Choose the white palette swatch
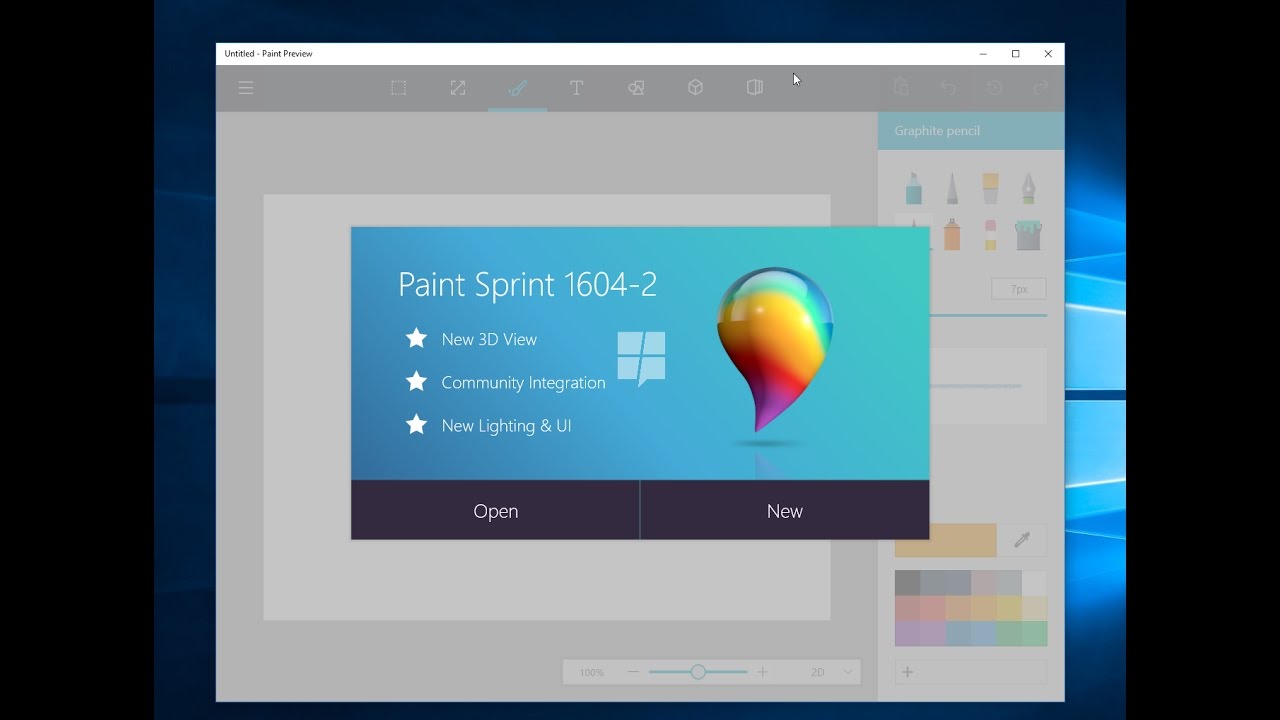This screenshot has width=1280, height=720. tap(1034, 583)
